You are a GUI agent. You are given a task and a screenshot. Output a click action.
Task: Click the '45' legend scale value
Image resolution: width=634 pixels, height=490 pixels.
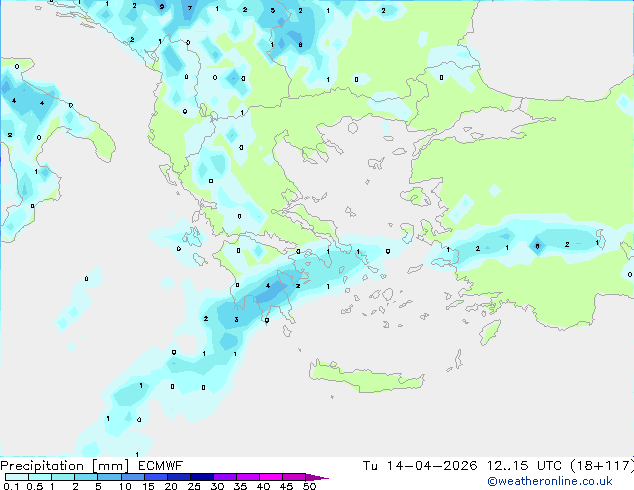tap(286, 486)
